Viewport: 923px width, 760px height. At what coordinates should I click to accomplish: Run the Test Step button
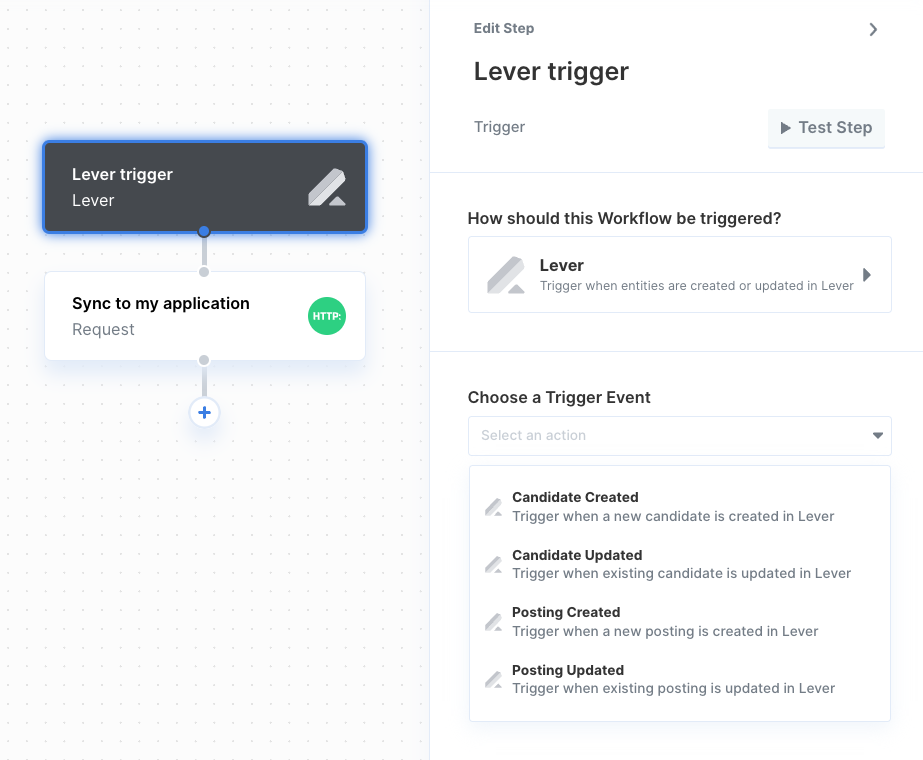pos(826,128)
